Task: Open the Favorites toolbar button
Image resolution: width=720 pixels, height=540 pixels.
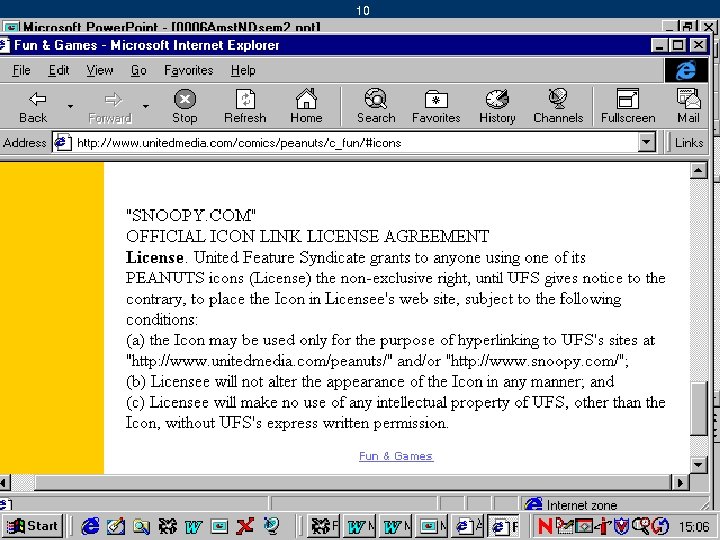Action: 436,107
